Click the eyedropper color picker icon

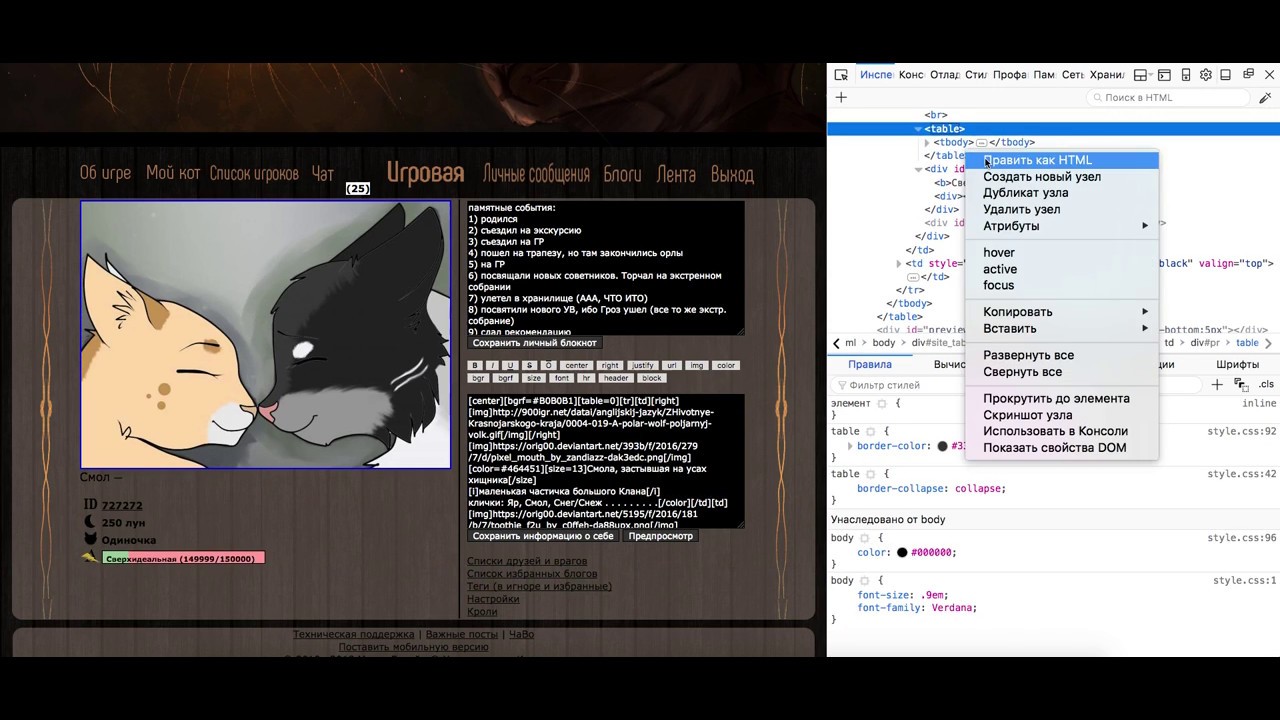1265,97
